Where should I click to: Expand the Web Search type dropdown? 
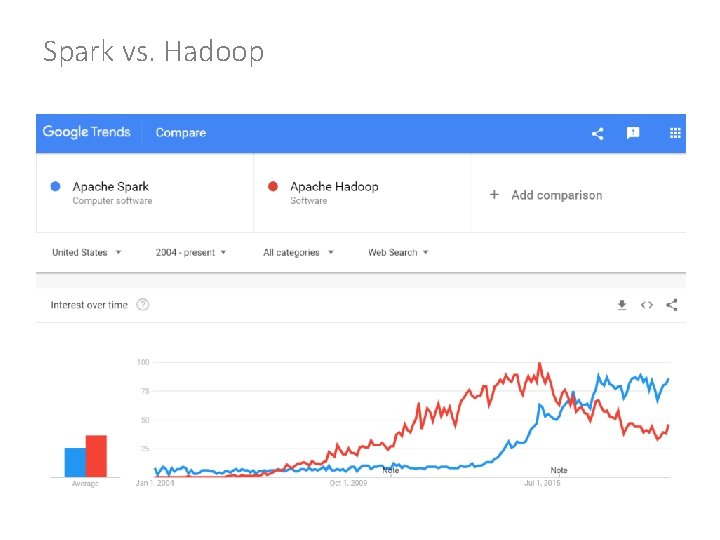coord(398,253)
